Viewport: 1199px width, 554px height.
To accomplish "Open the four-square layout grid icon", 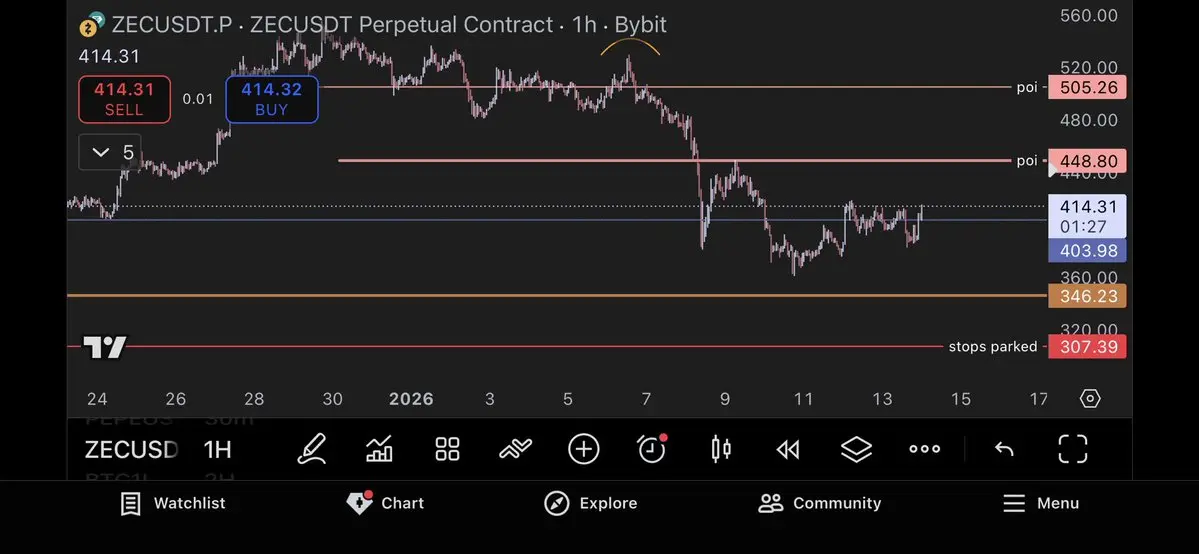I will pos(447,449).
